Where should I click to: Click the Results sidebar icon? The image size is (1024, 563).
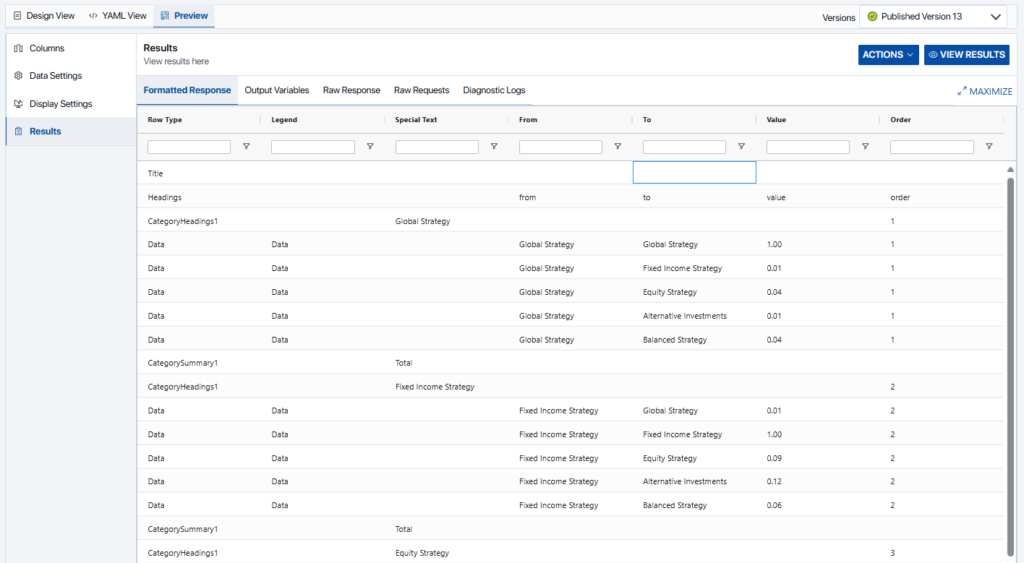tap(18, 131)
